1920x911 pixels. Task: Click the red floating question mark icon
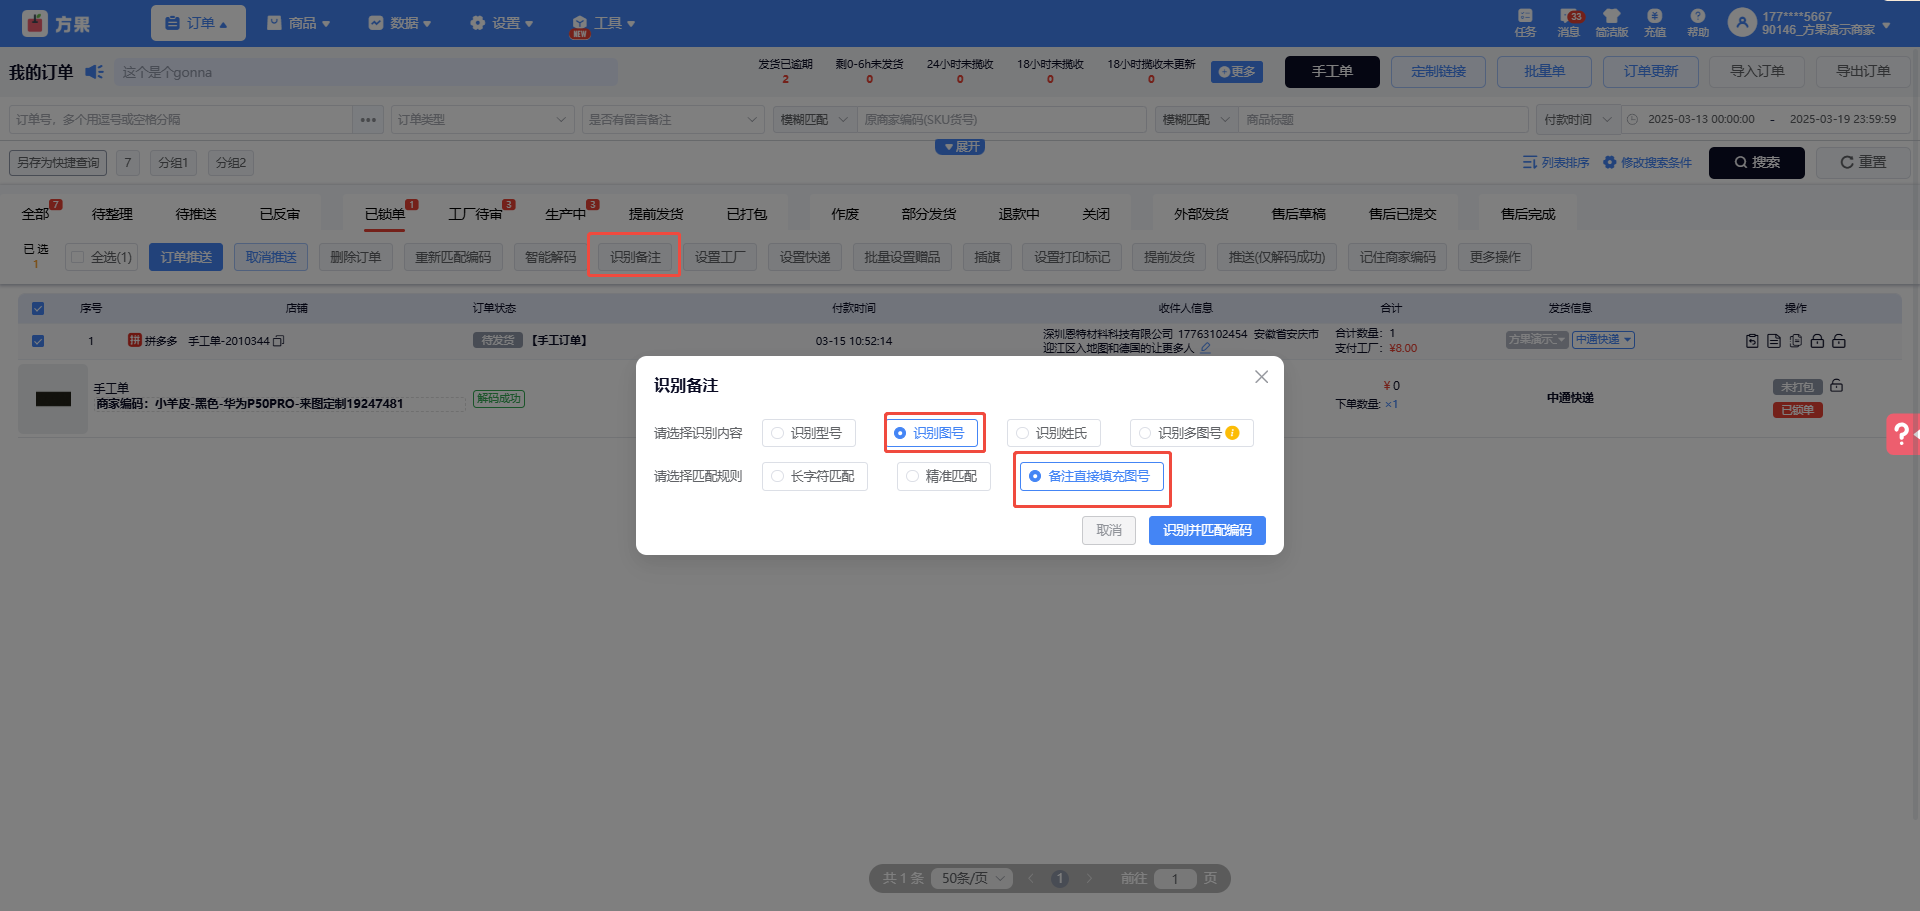[1901, 434]
